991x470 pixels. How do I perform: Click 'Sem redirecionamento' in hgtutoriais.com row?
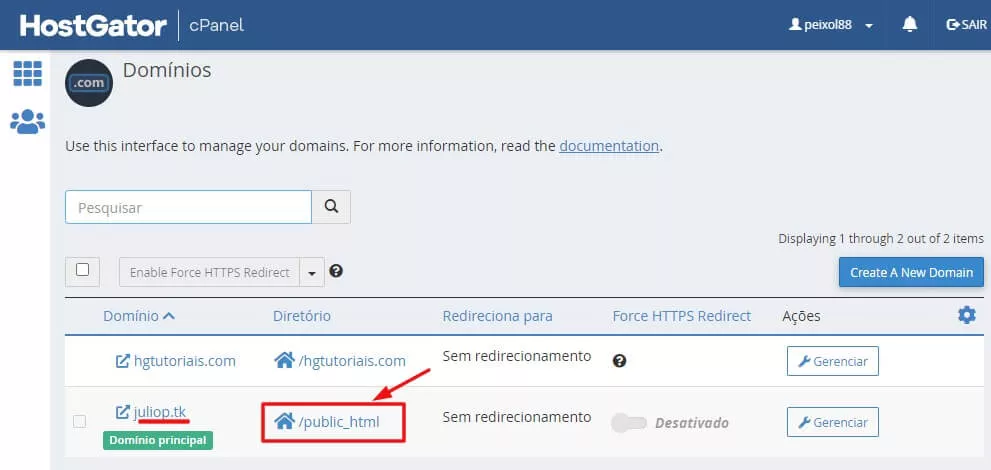(x=516, y=356)
